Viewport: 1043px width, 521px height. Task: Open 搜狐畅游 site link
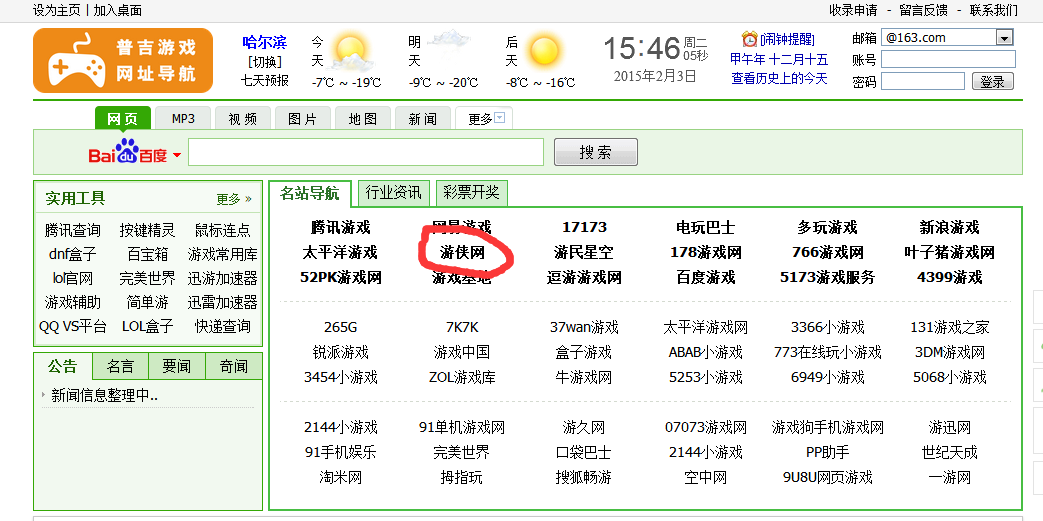pyautogui.click(x=584, y=477)
